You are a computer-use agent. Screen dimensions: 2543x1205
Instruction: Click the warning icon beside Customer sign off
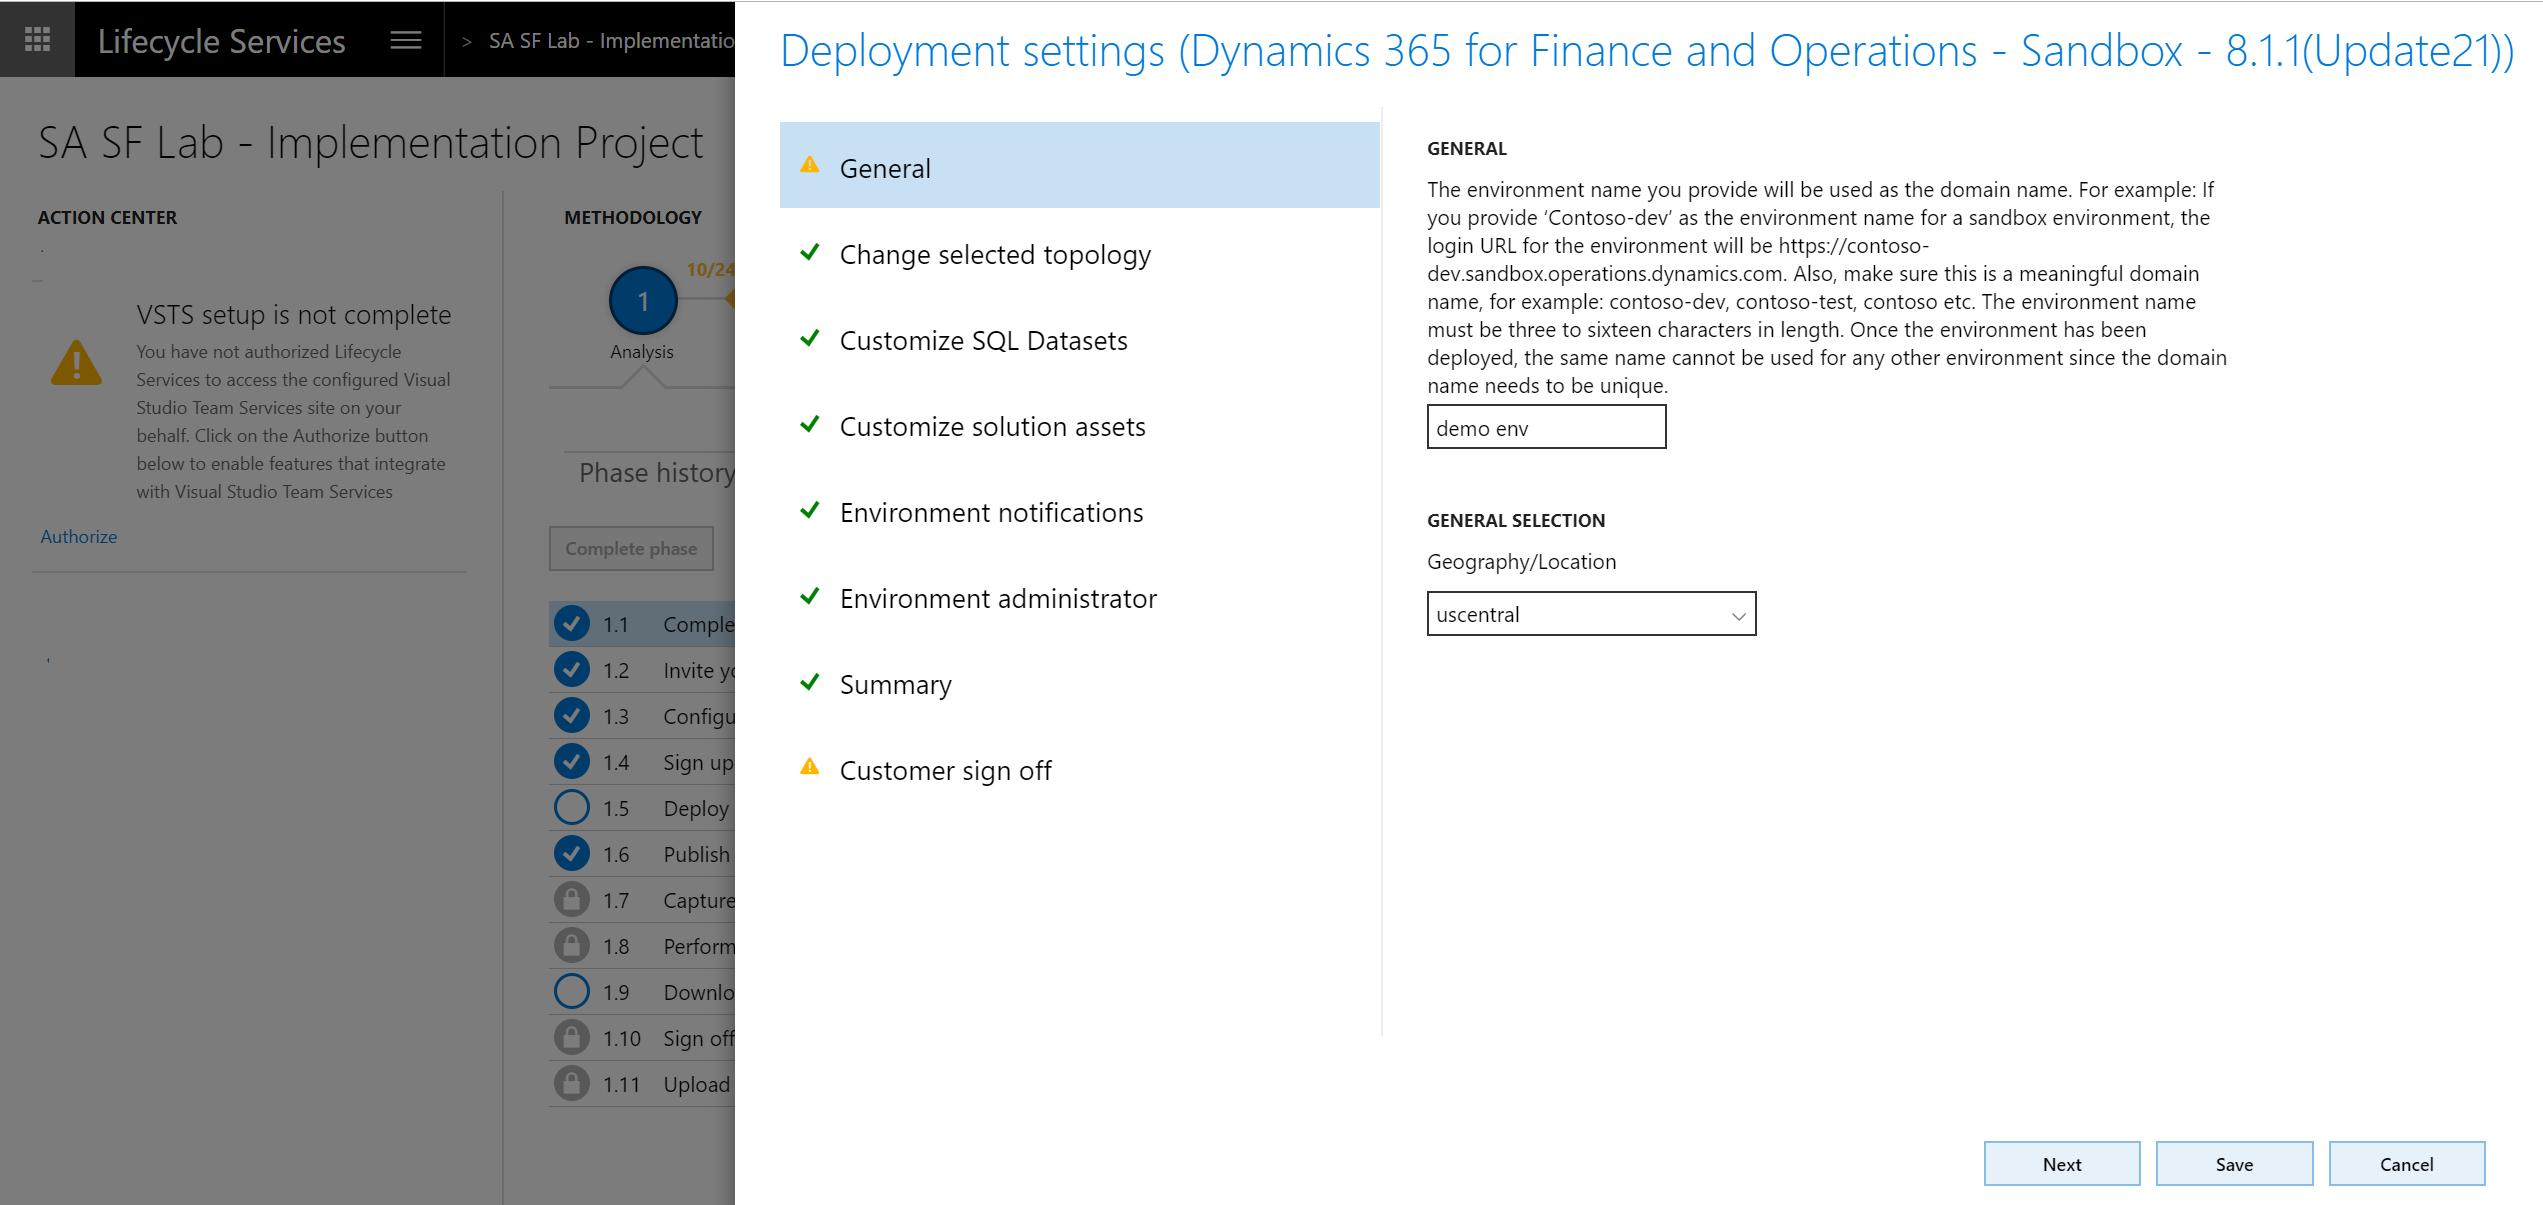[810, 768]
